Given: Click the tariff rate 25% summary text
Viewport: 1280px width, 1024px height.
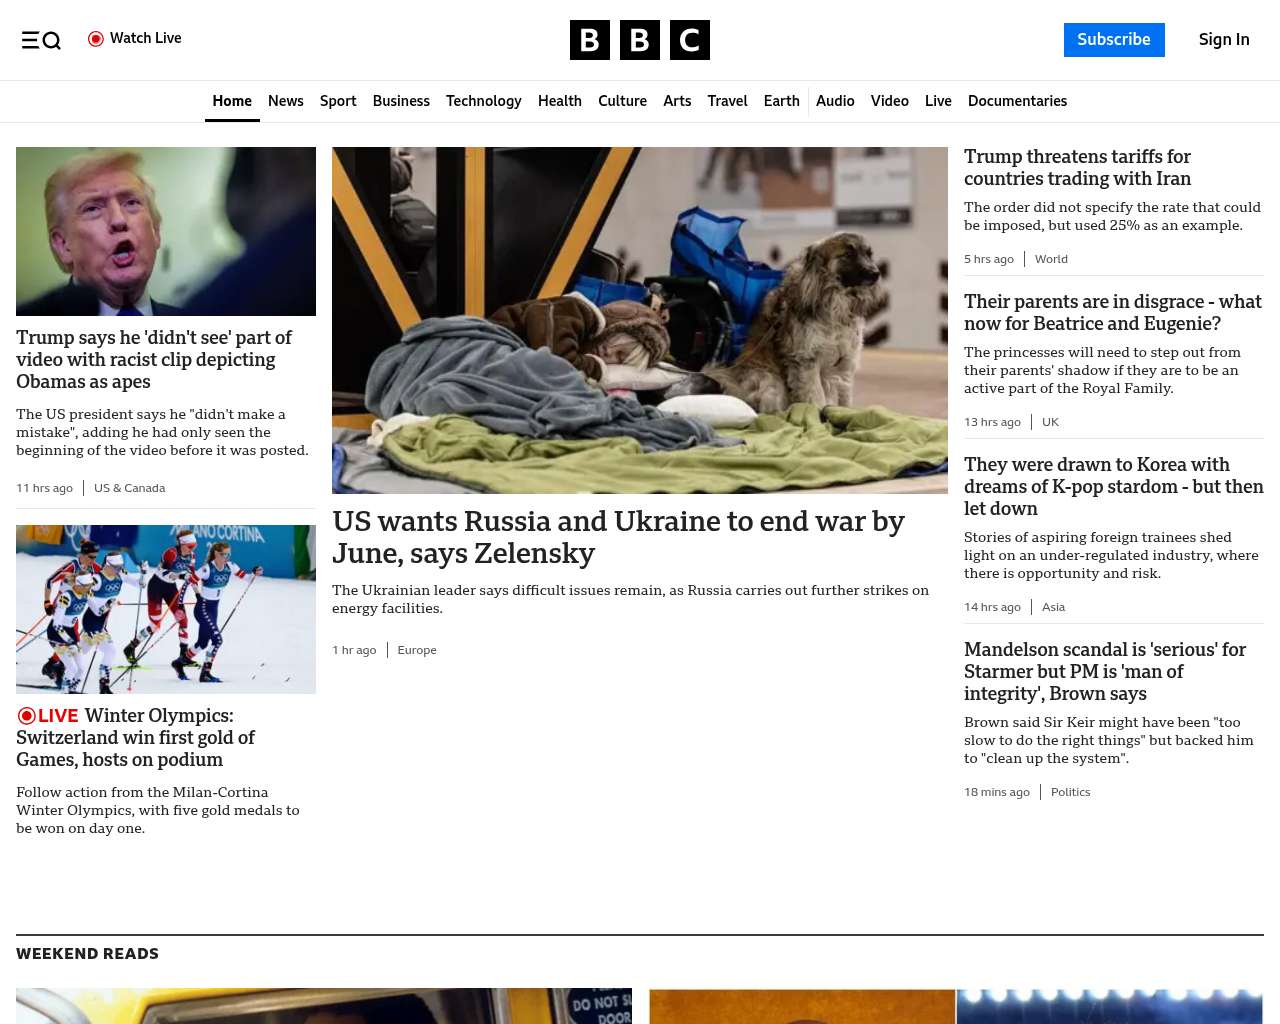Looking at the screenshot, I should click(1112, 216).
